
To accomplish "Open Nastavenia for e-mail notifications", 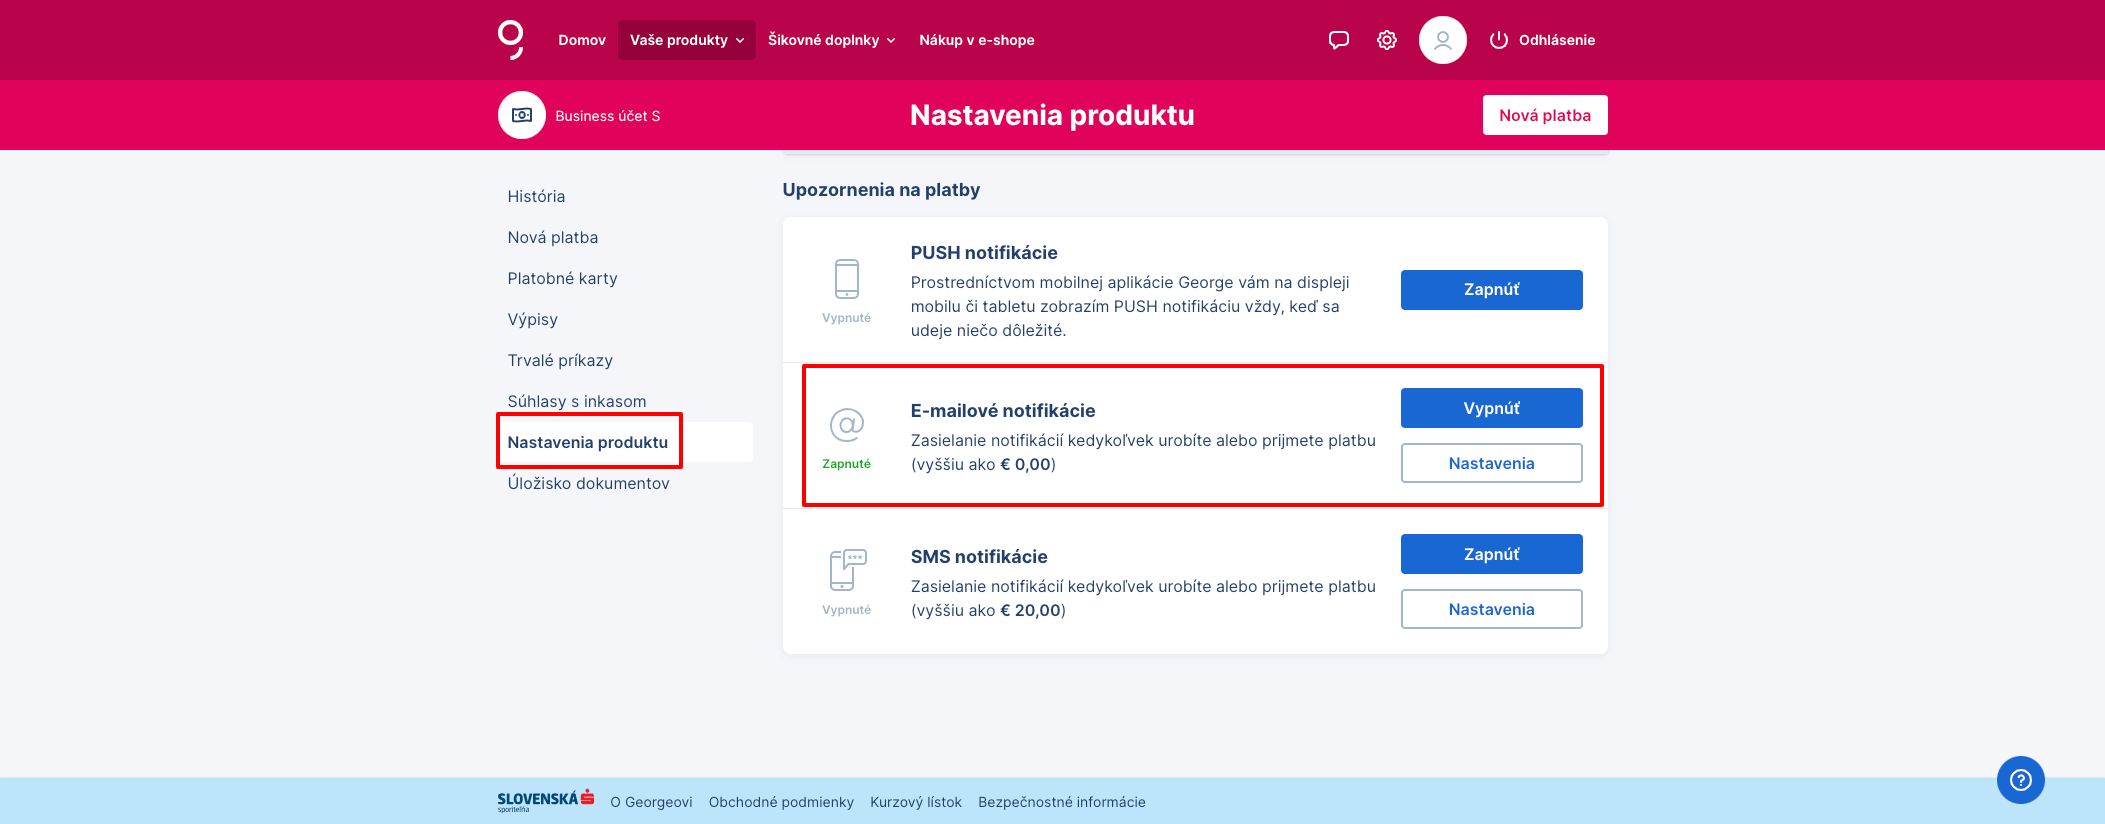I will pos(1492,463).
